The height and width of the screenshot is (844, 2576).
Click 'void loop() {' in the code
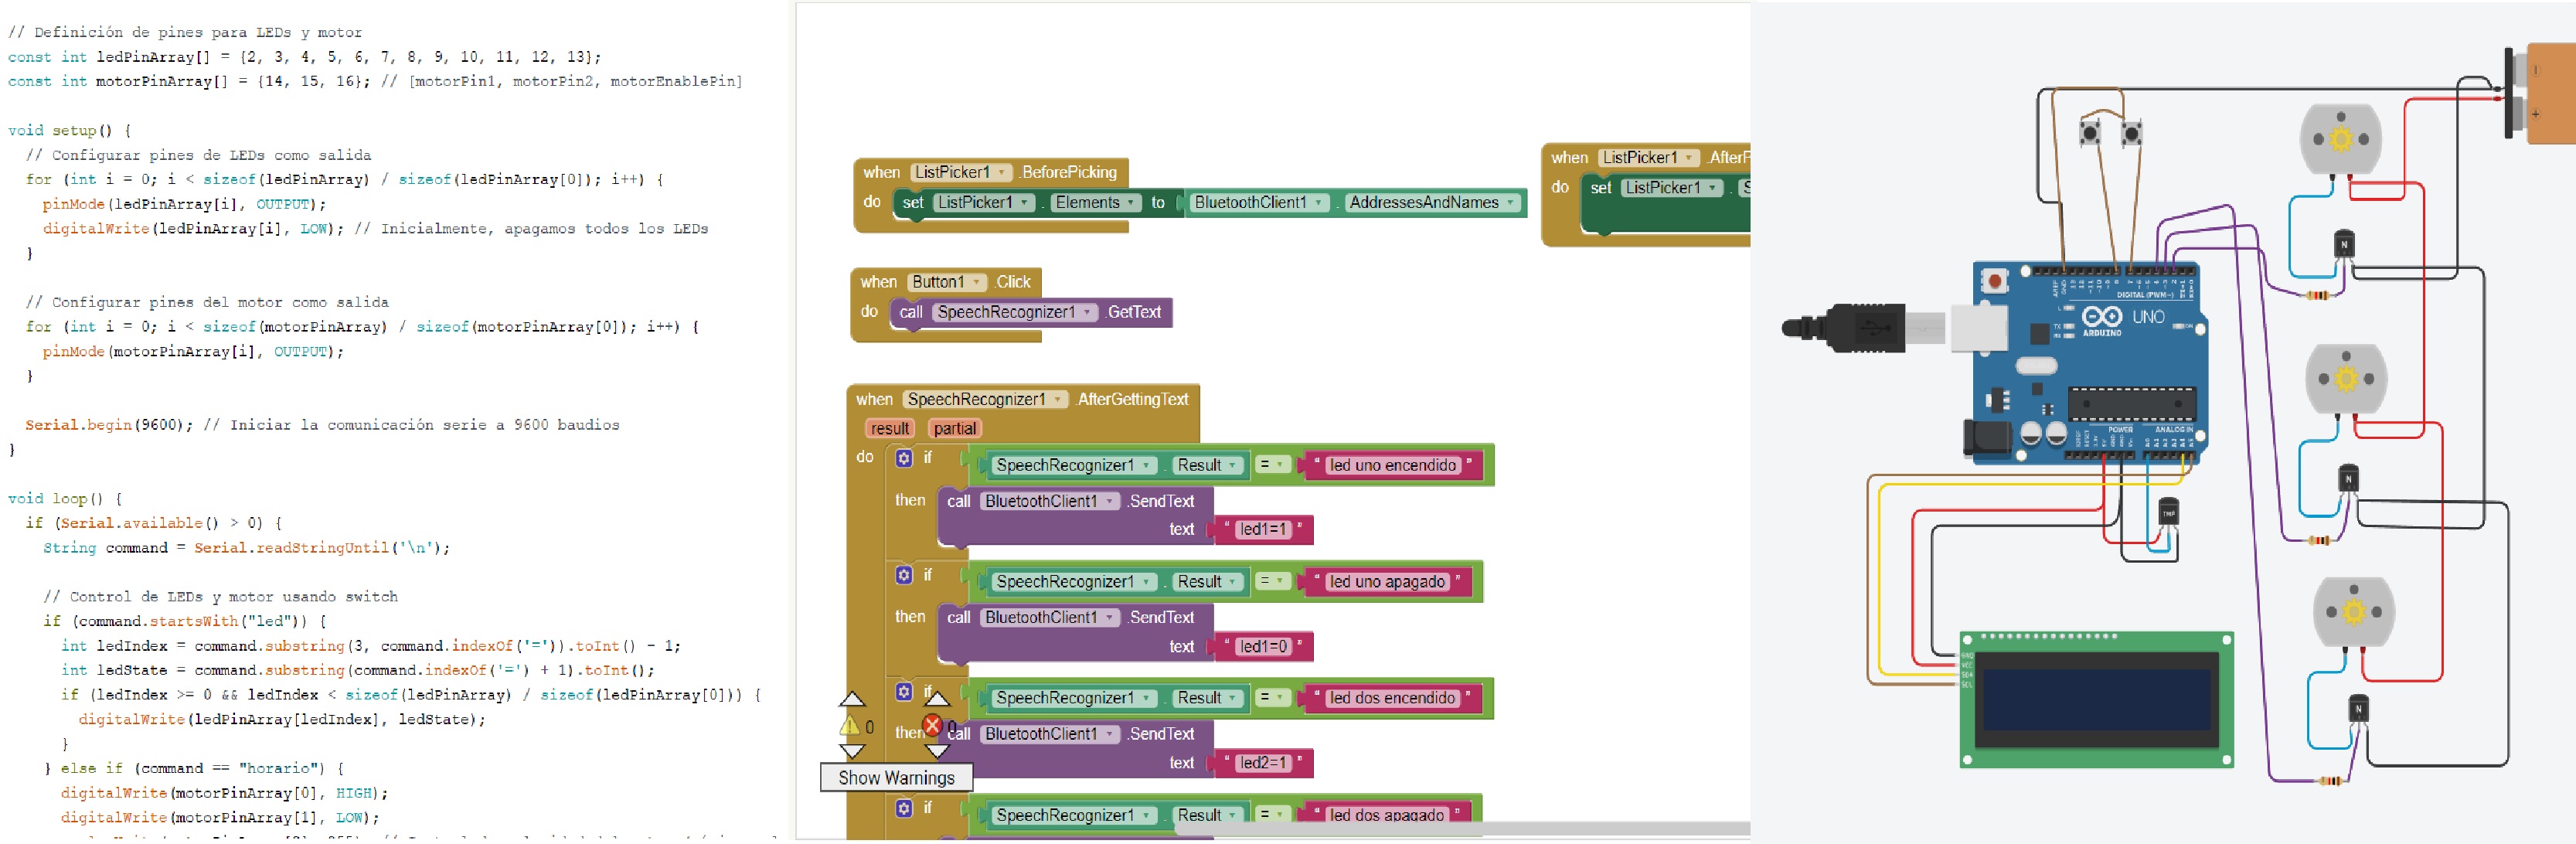(x=65, y=498)
